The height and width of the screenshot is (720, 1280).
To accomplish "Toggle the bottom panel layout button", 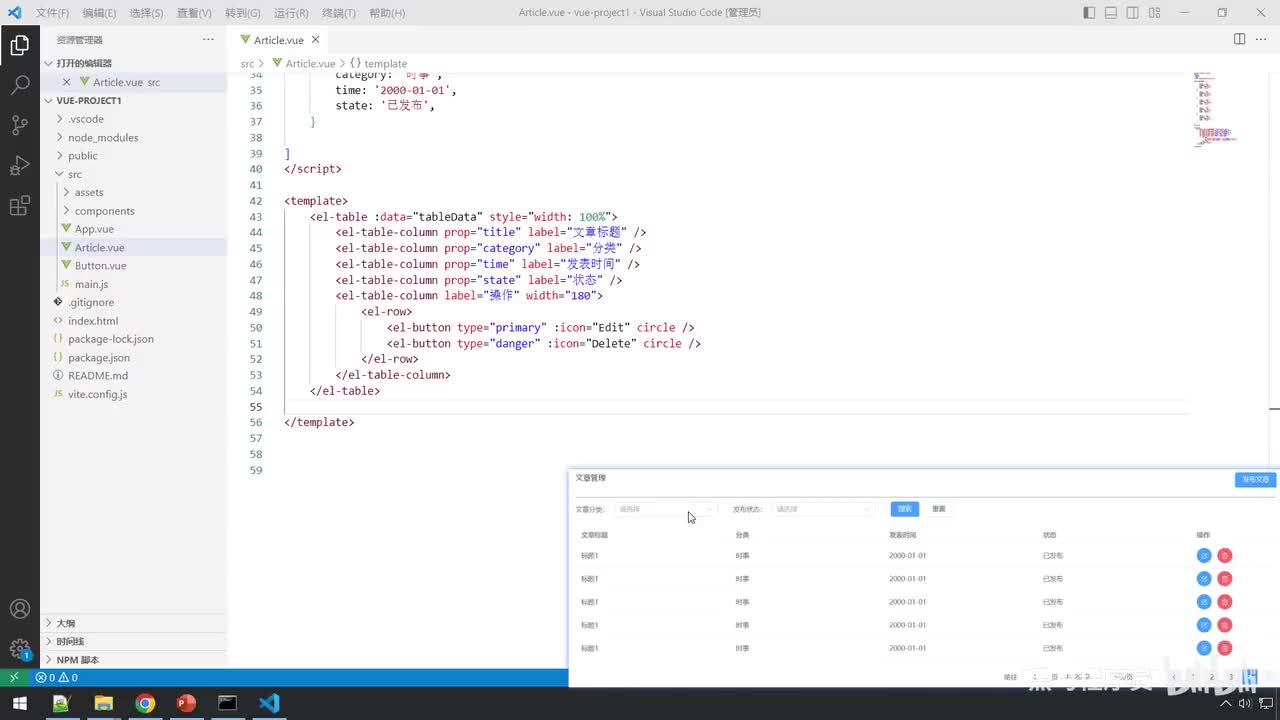I will click(x=1111, y=13).
